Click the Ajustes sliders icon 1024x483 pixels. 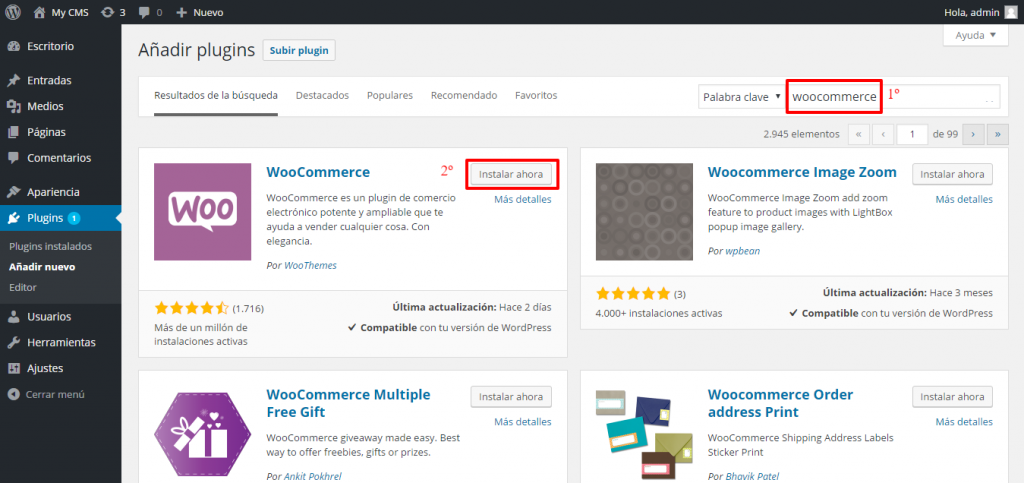click(13, 369)
